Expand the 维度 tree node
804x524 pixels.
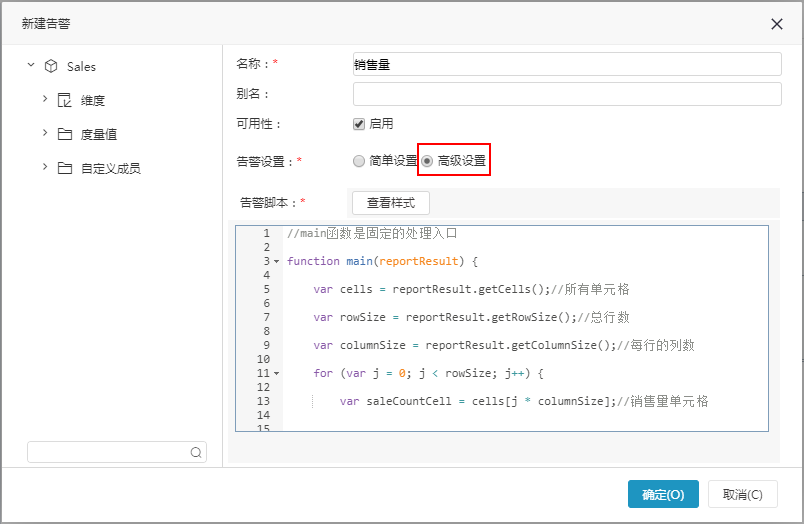tap(45, 98)
